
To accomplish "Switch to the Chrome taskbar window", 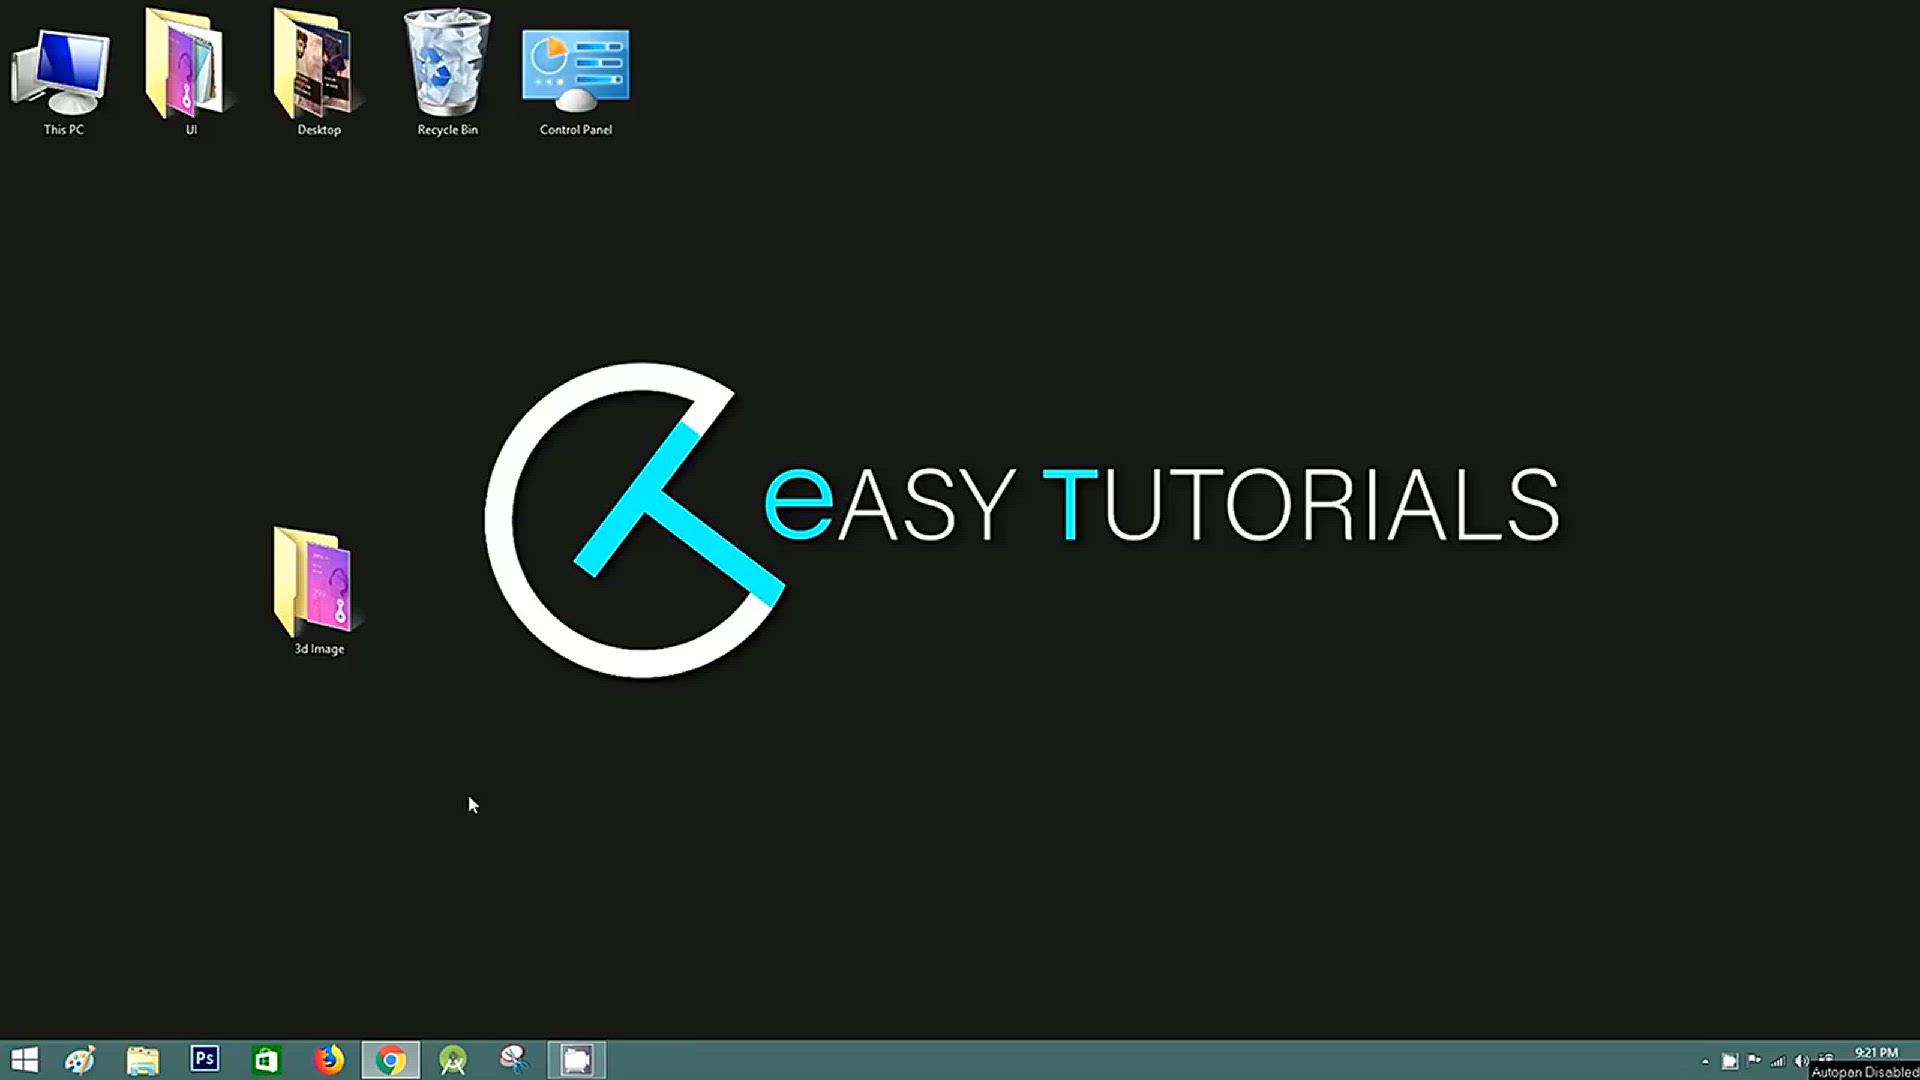I will (x=391, y=1060).
